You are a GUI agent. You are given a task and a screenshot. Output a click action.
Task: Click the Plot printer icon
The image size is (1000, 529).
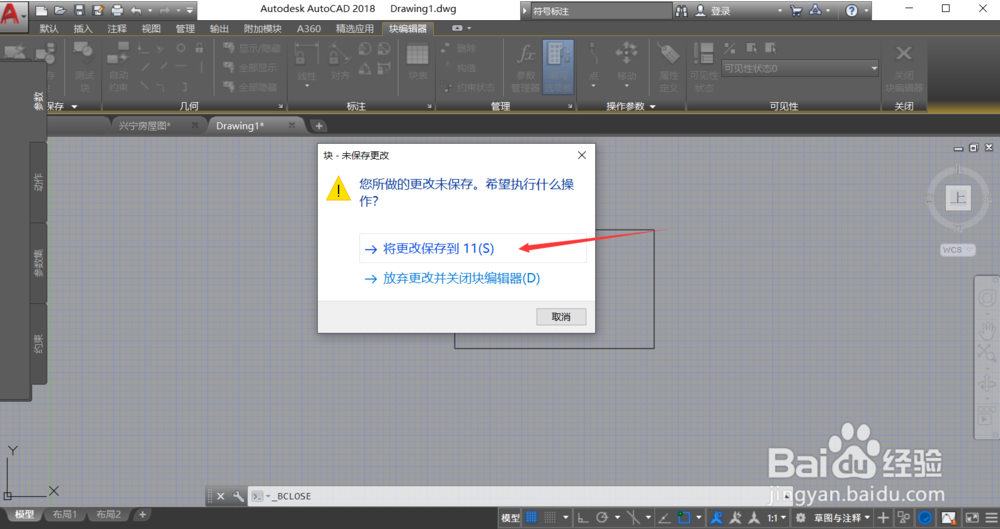pos(117,10)
